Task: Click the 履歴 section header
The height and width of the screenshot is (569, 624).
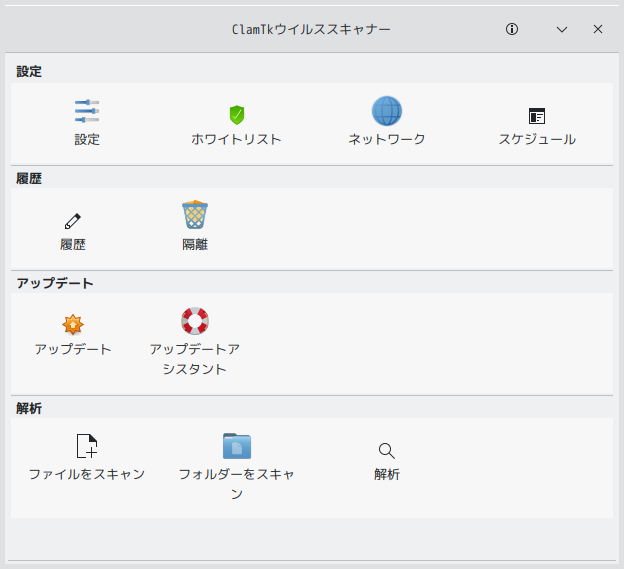Action: (29, 178)
